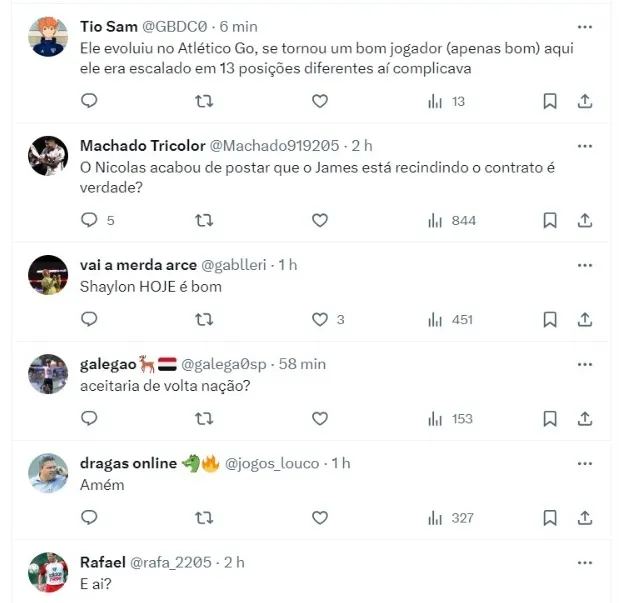
Task: Share dragas online's 'Amém' tweet
Action: coord(585,518)
